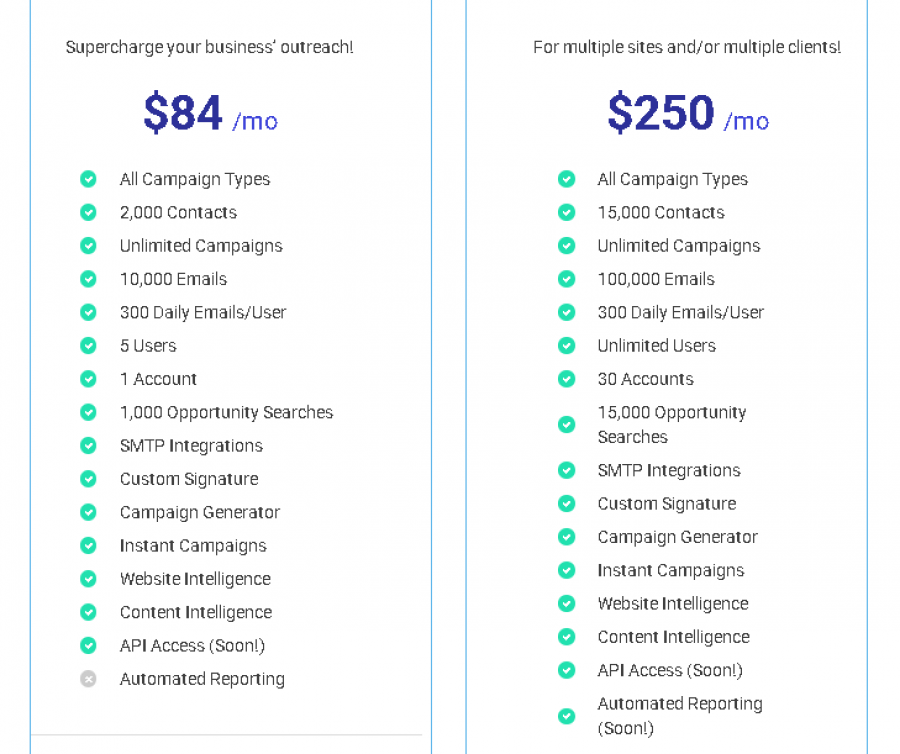Click the grayed X icon beside Automated Reporting
Viewport: 900px width, 754px height.
[x=88, y=679]
